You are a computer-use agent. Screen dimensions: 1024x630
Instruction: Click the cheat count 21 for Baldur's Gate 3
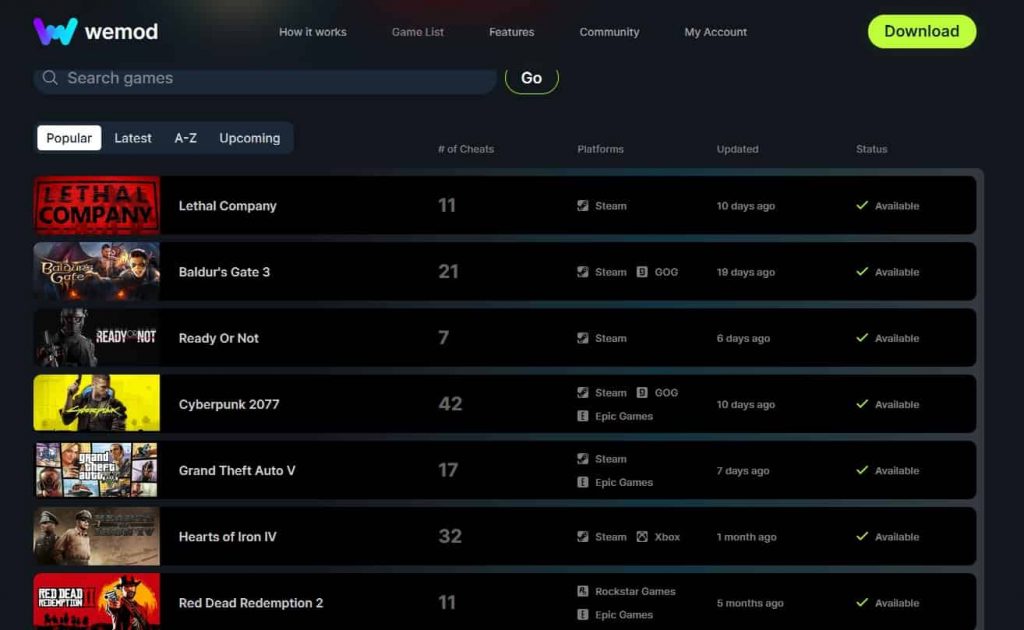tap(448, 272)
